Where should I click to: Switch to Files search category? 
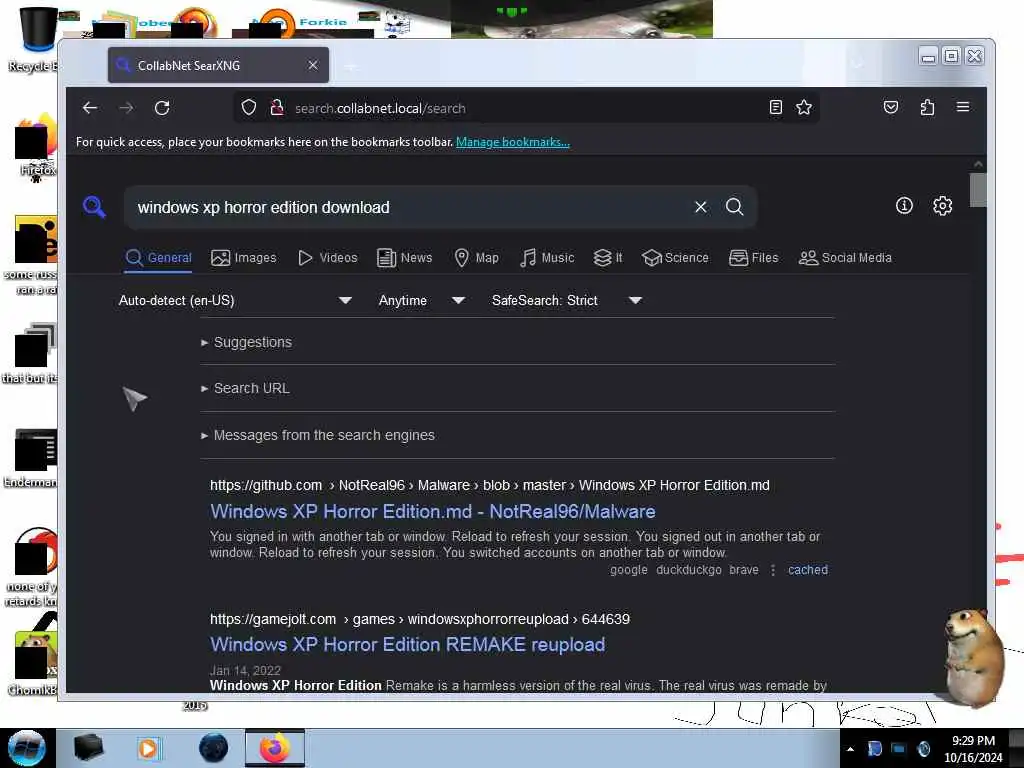pyautogui.click(x=754, y=258)
